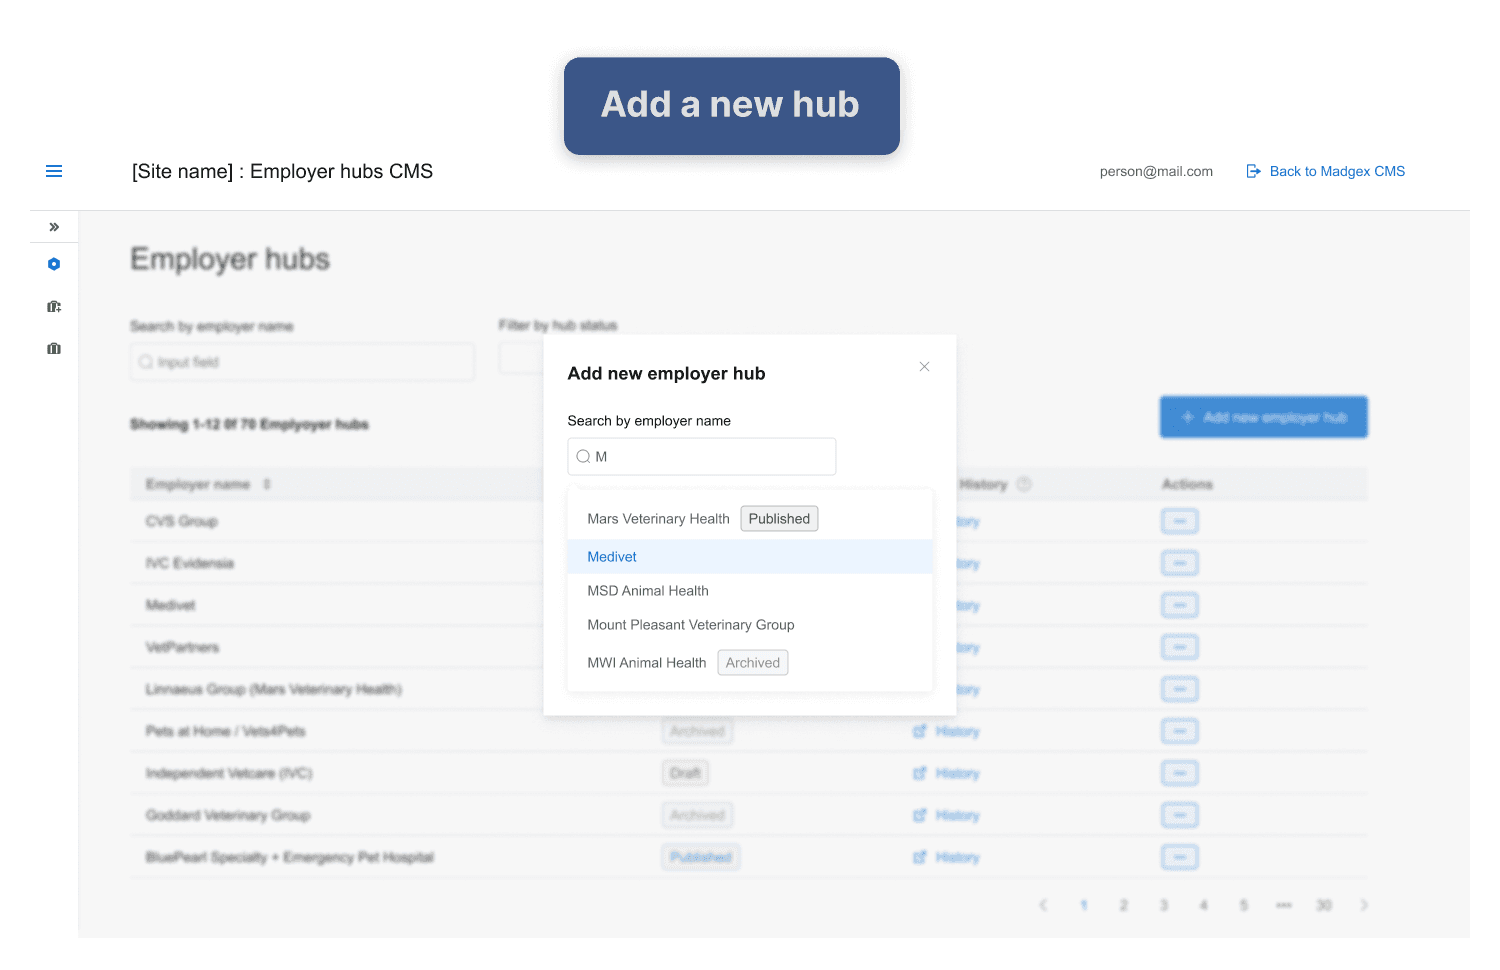
Task: Click the Published status on BluePearl row
Action: tap(701, 857)
